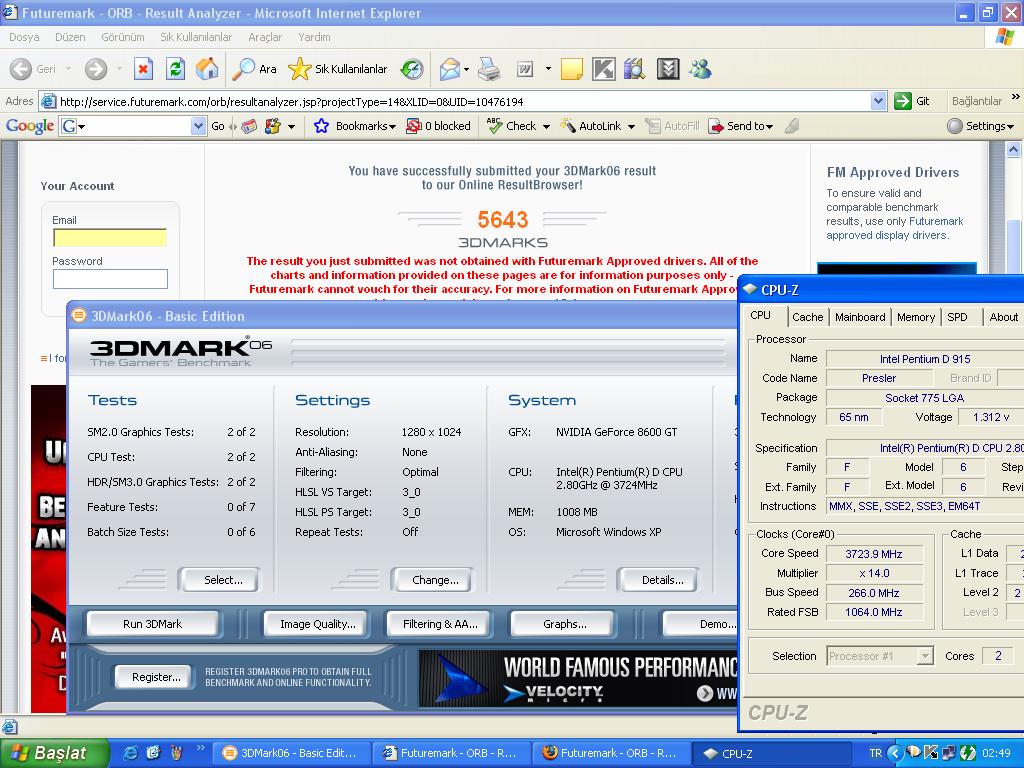Click Google toolbar 0 blocked popup icon
Image resolution: width=1024 pixels, height=768 pixels.
pyautogui.click(x=413, y=126)
